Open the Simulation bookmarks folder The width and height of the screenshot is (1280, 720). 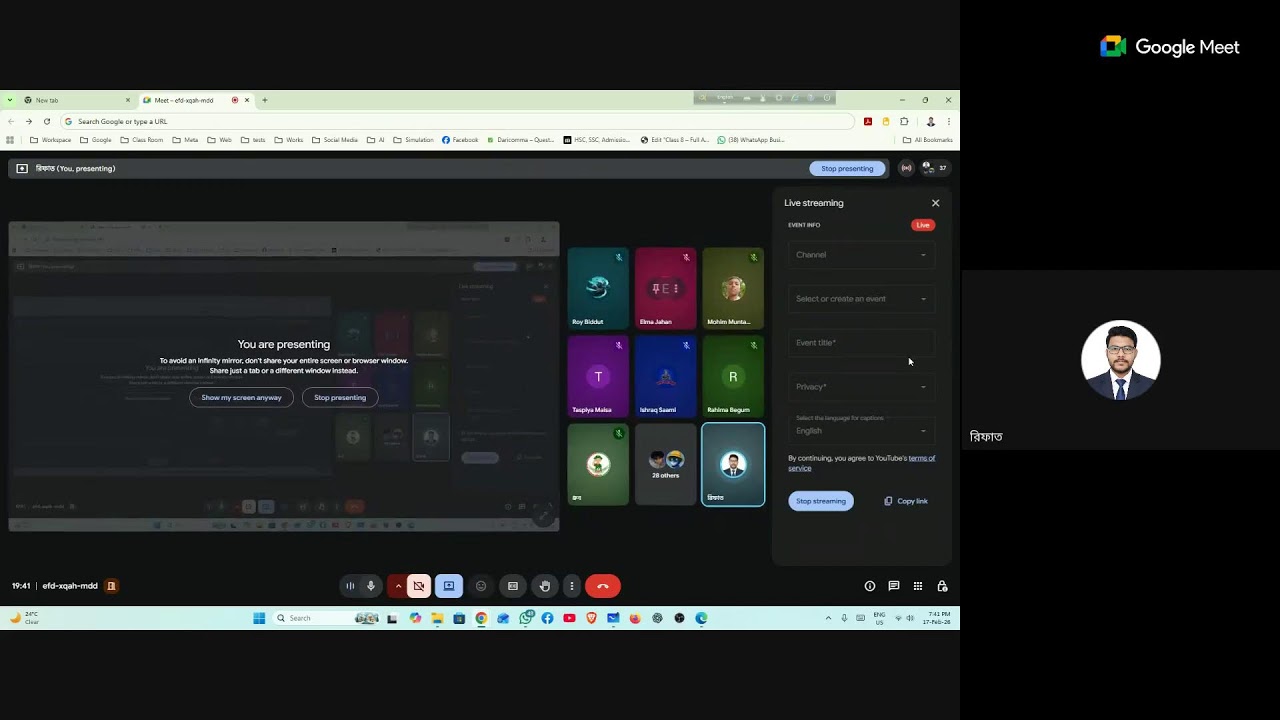pos(413,140)
